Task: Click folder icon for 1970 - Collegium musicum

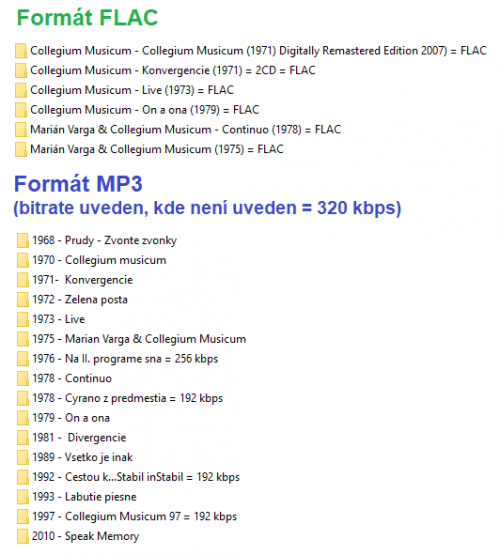Action: 23,260
